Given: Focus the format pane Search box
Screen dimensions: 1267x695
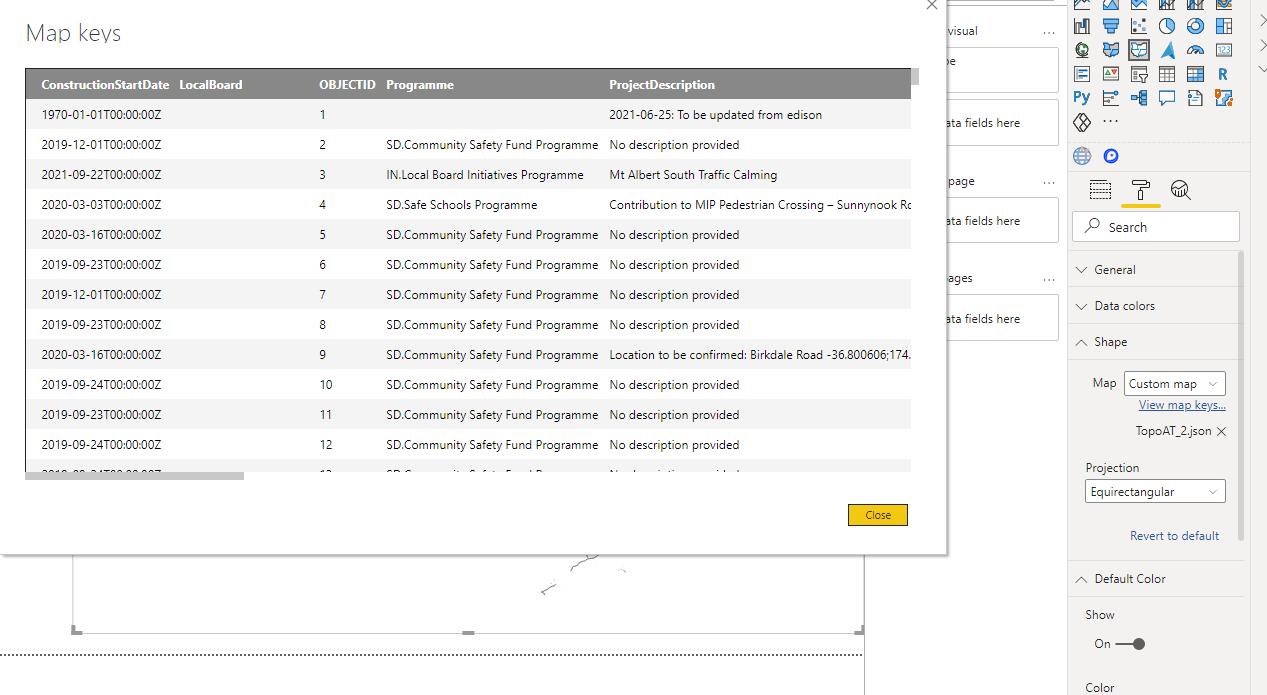Looking at the screenshot, I should pos(1155,227).
